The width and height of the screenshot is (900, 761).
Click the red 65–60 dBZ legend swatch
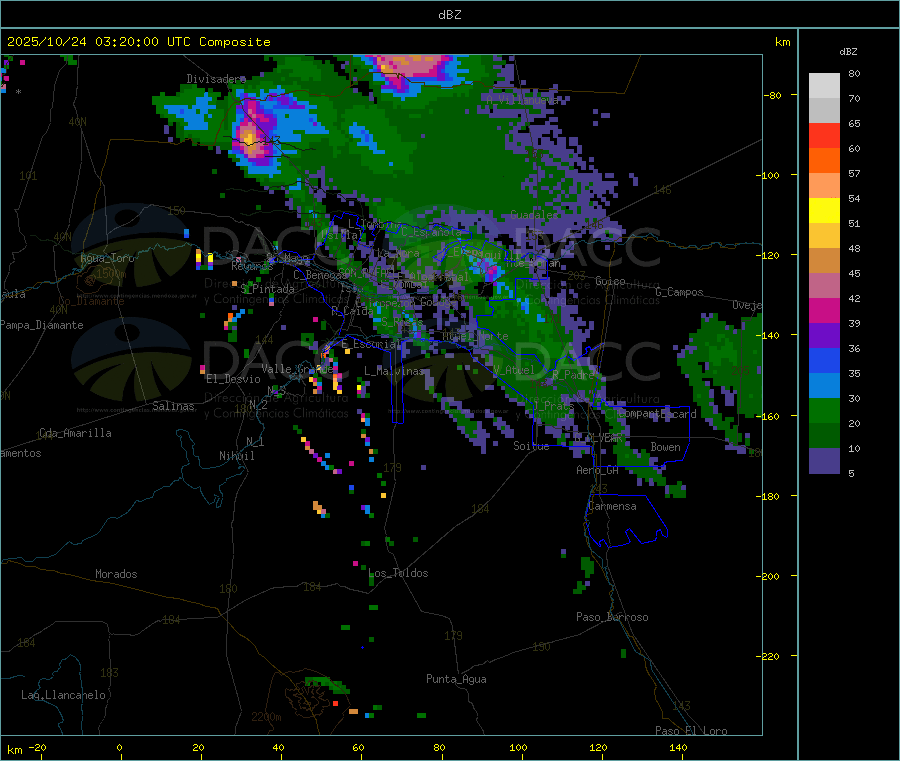(824, 135)
